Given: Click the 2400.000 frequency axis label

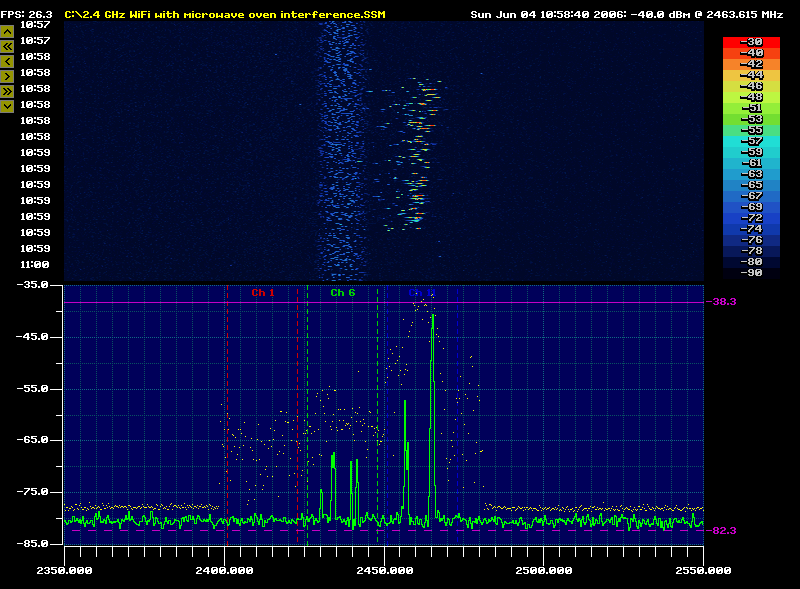Looking at the screenshot, I should tap(224, 571).
